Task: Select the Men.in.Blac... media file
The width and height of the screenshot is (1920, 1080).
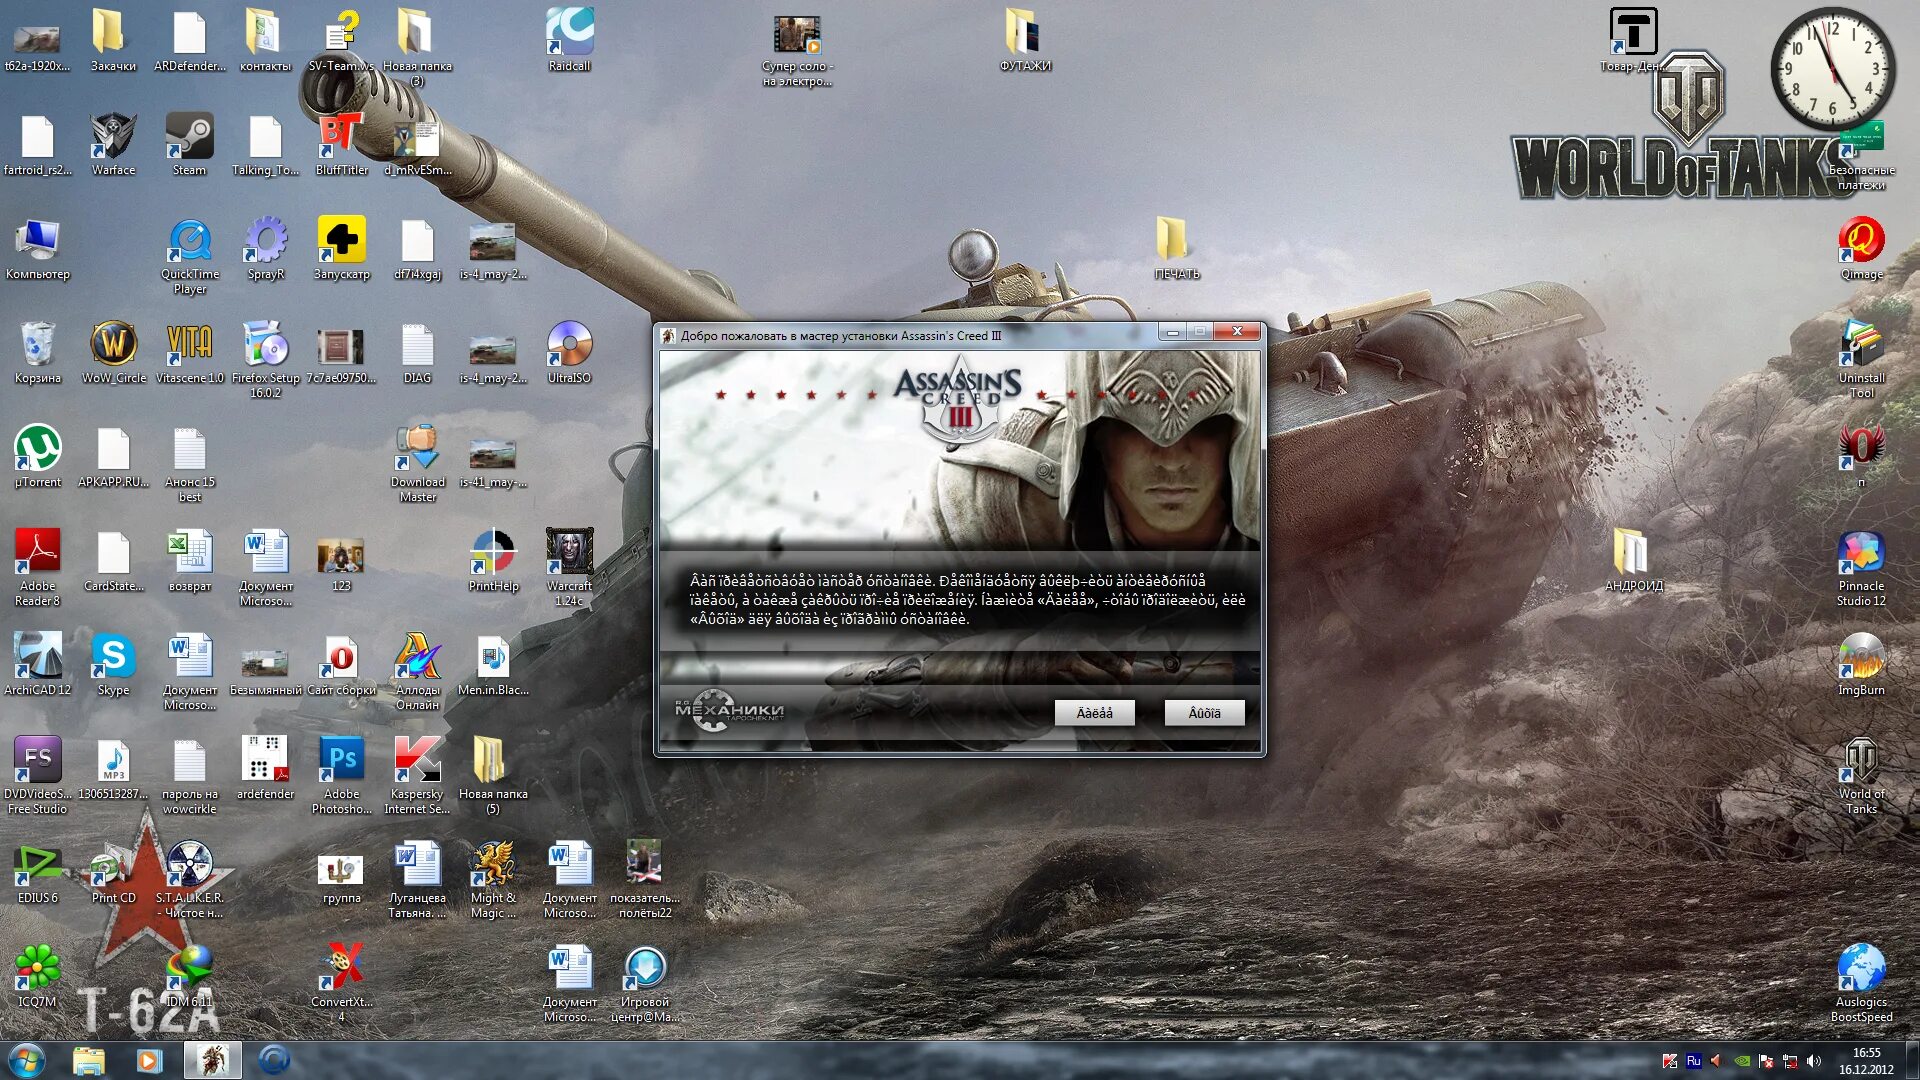Action: point(493,664)
